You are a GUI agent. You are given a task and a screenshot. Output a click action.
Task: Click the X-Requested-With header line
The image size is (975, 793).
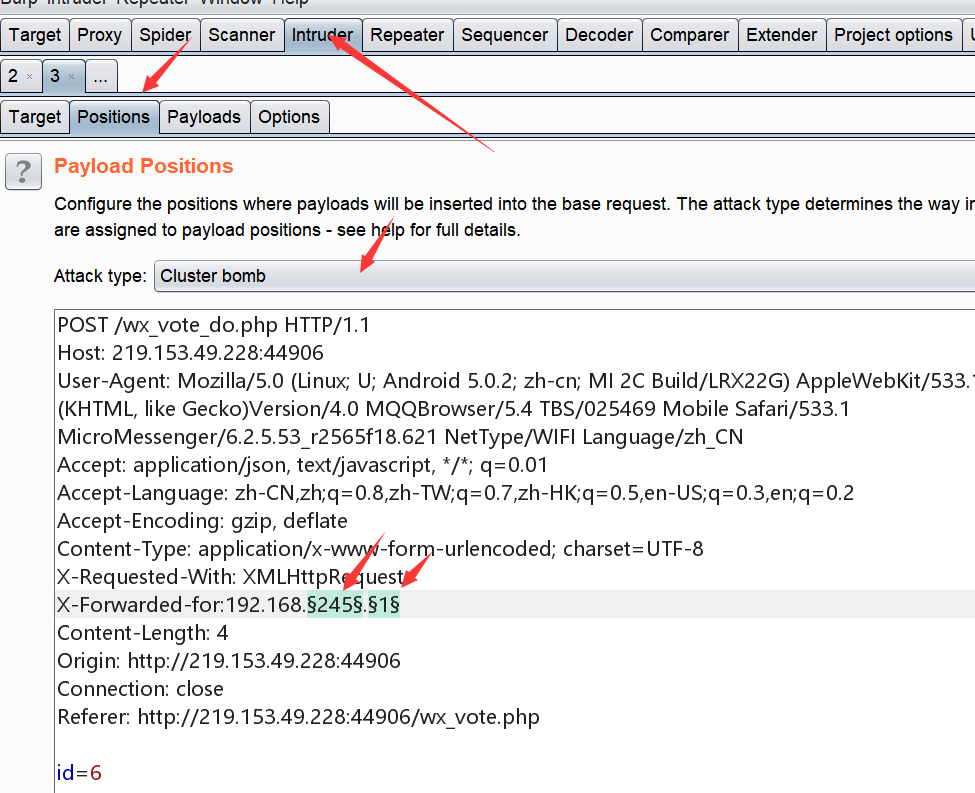tap(231, 577)
